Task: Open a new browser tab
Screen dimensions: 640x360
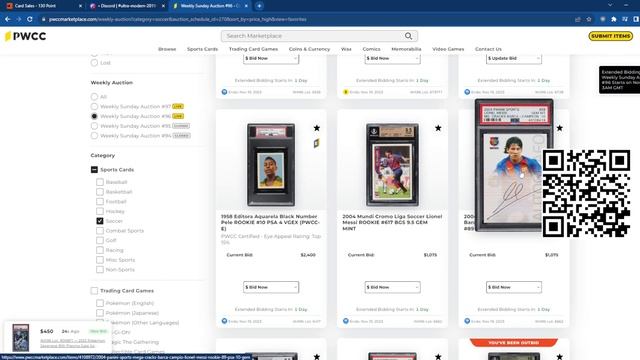Action: [x=259, y=6]
